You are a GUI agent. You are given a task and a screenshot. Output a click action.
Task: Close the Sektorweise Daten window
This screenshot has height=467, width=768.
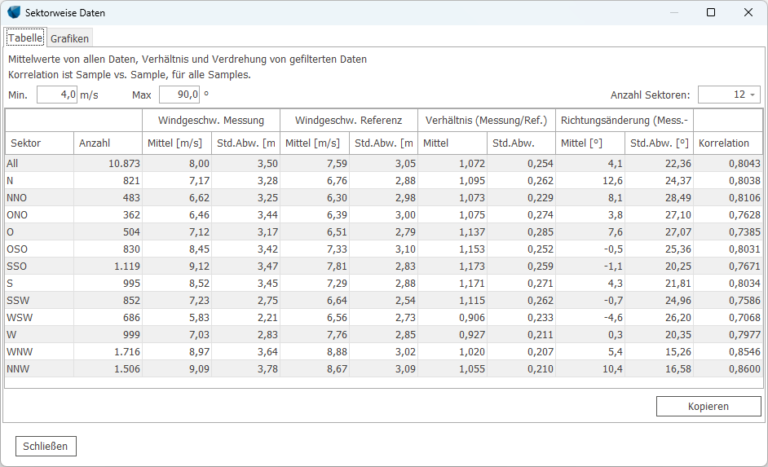tap(747, 13)
